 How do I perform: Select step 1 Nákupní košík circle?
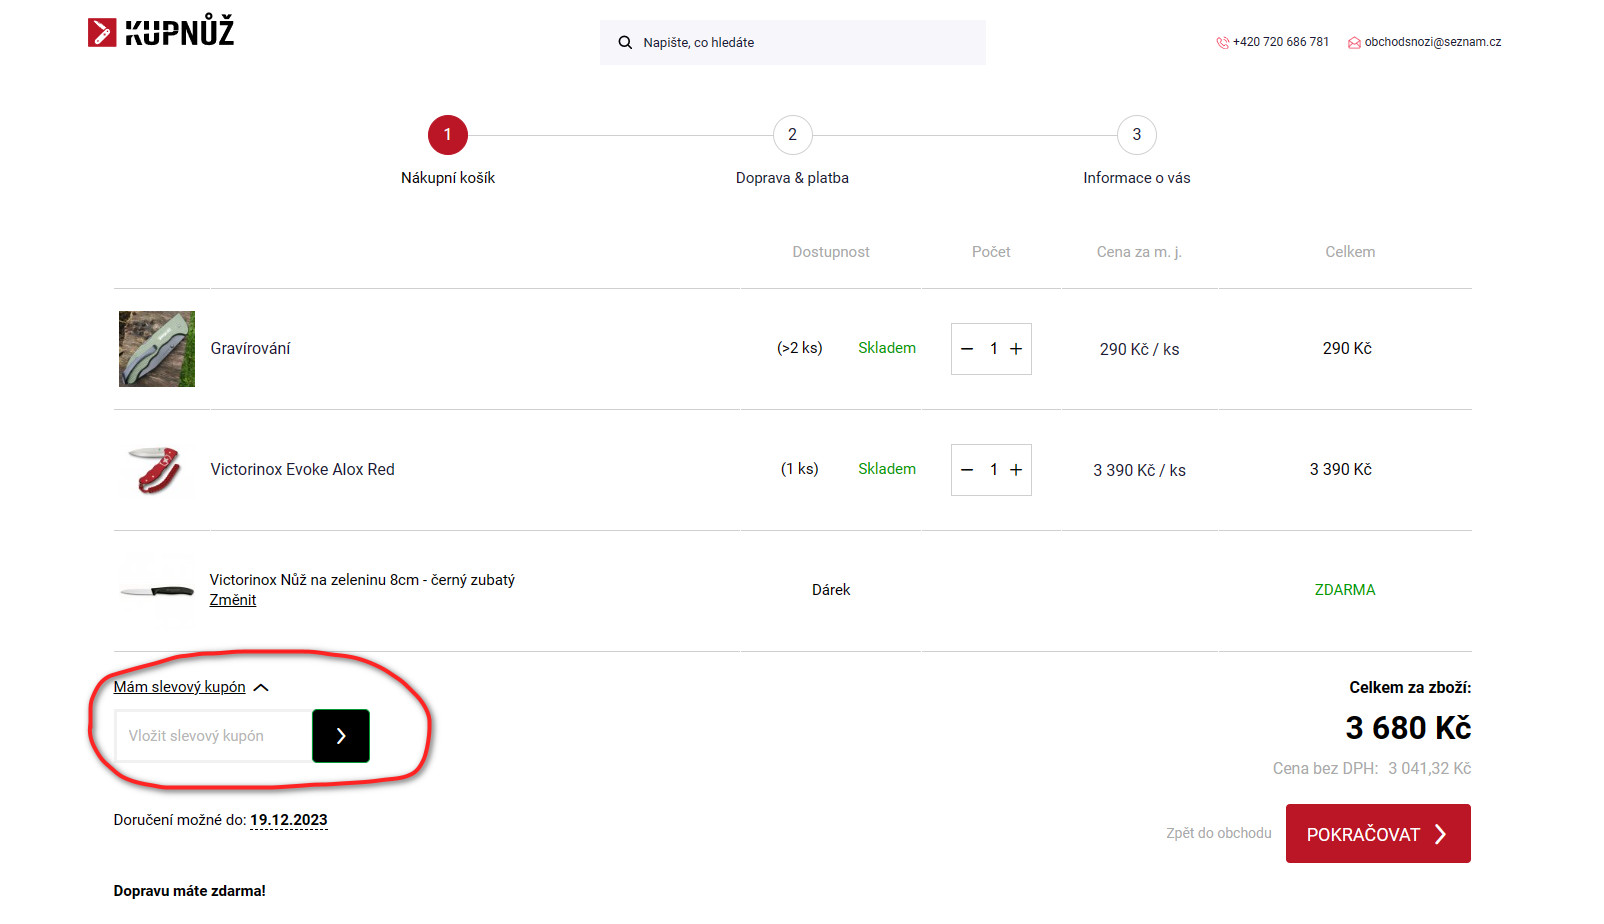tap(448, 135)
